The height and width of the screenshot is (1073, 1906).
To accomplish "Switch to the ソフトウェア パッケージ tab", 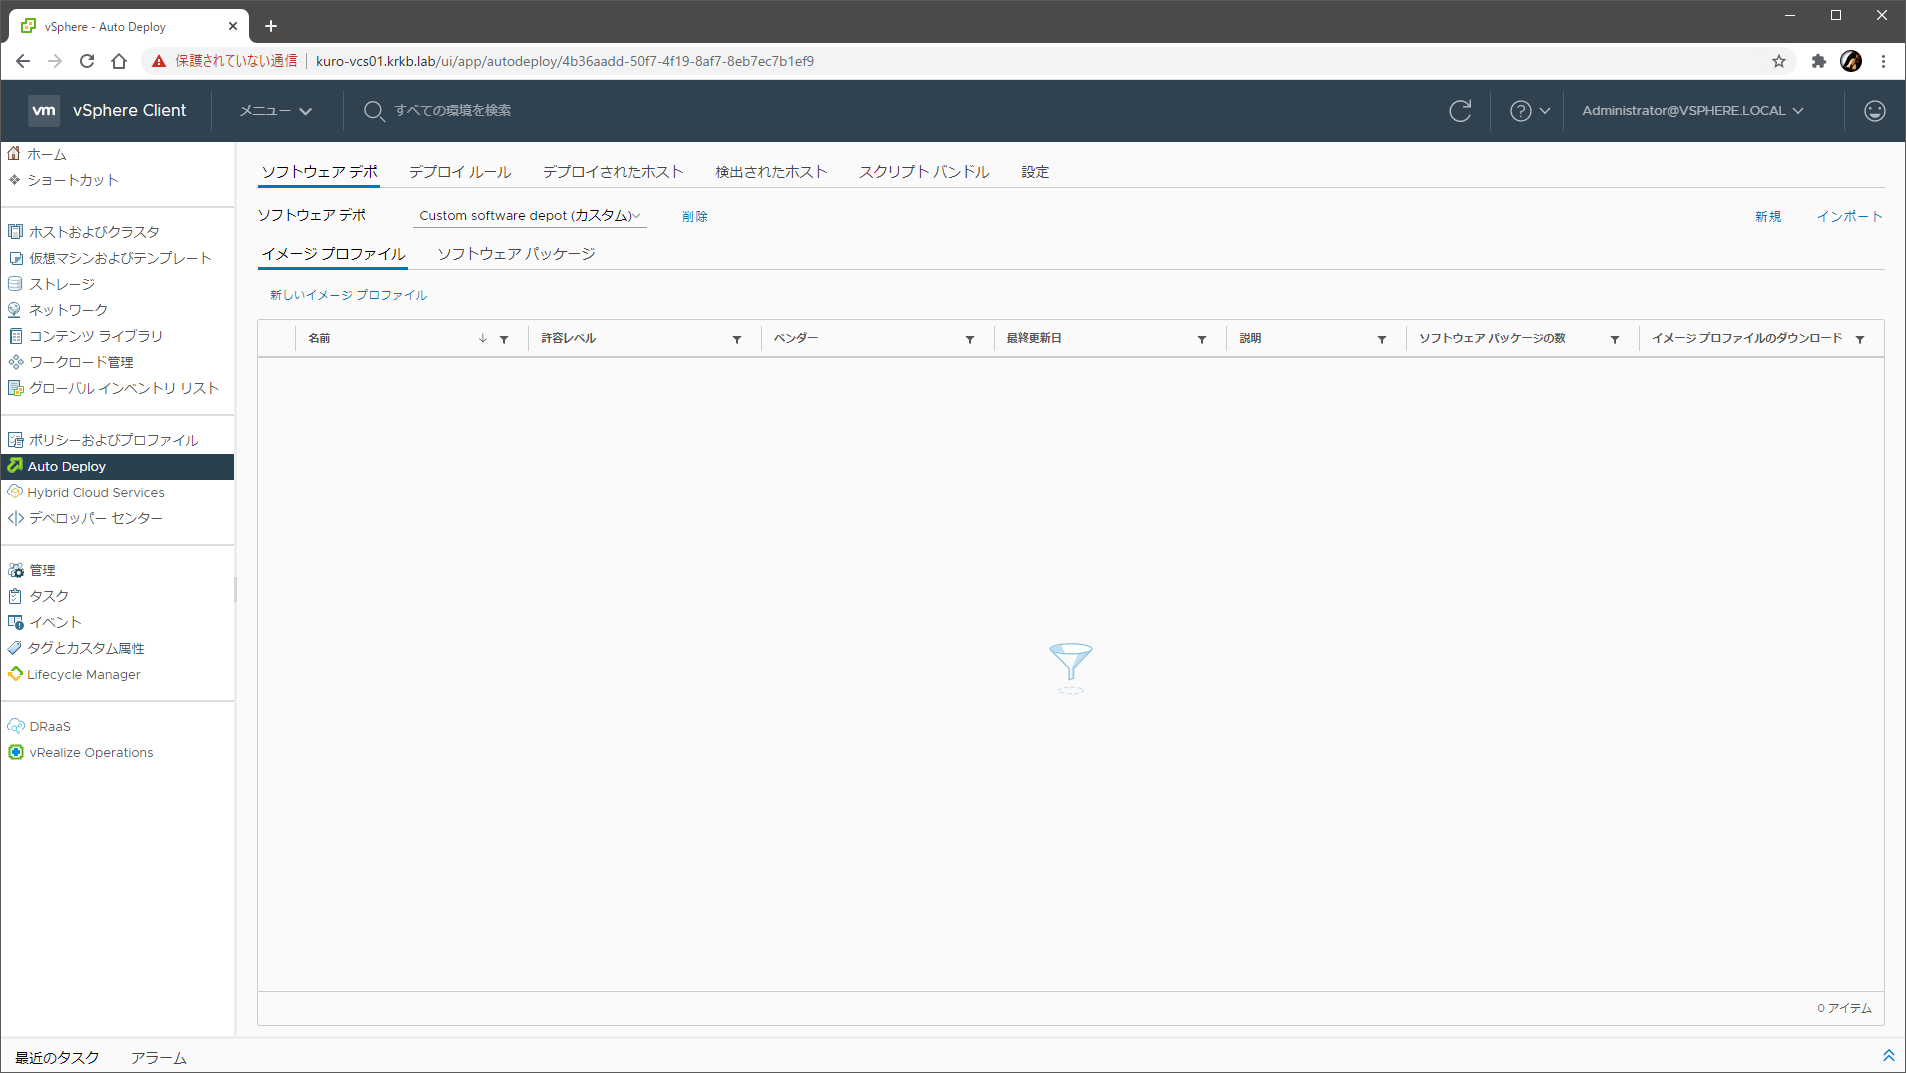I will (516, 254).
